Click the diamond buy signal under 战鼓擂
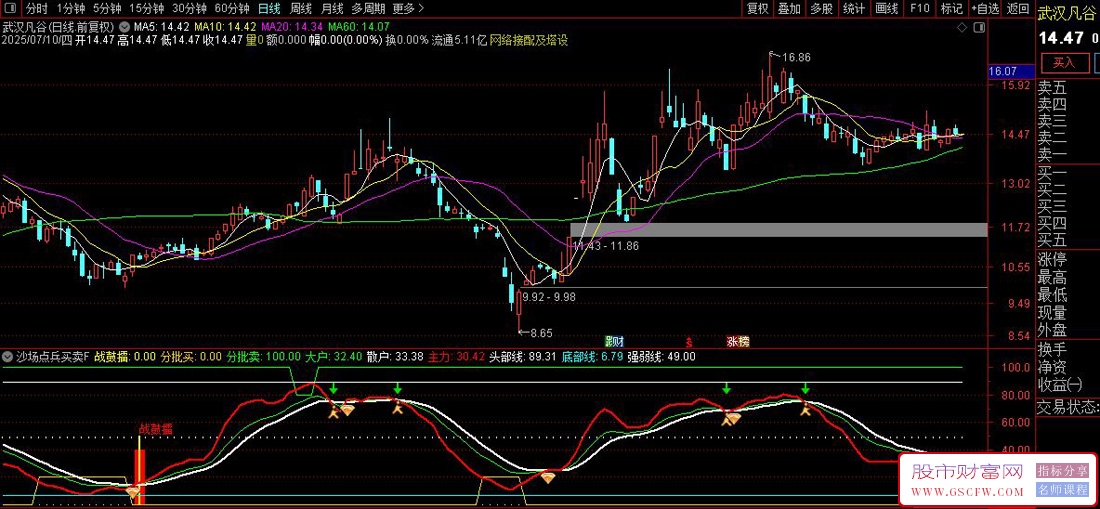Screen dimensions: 1100x509 133,494
